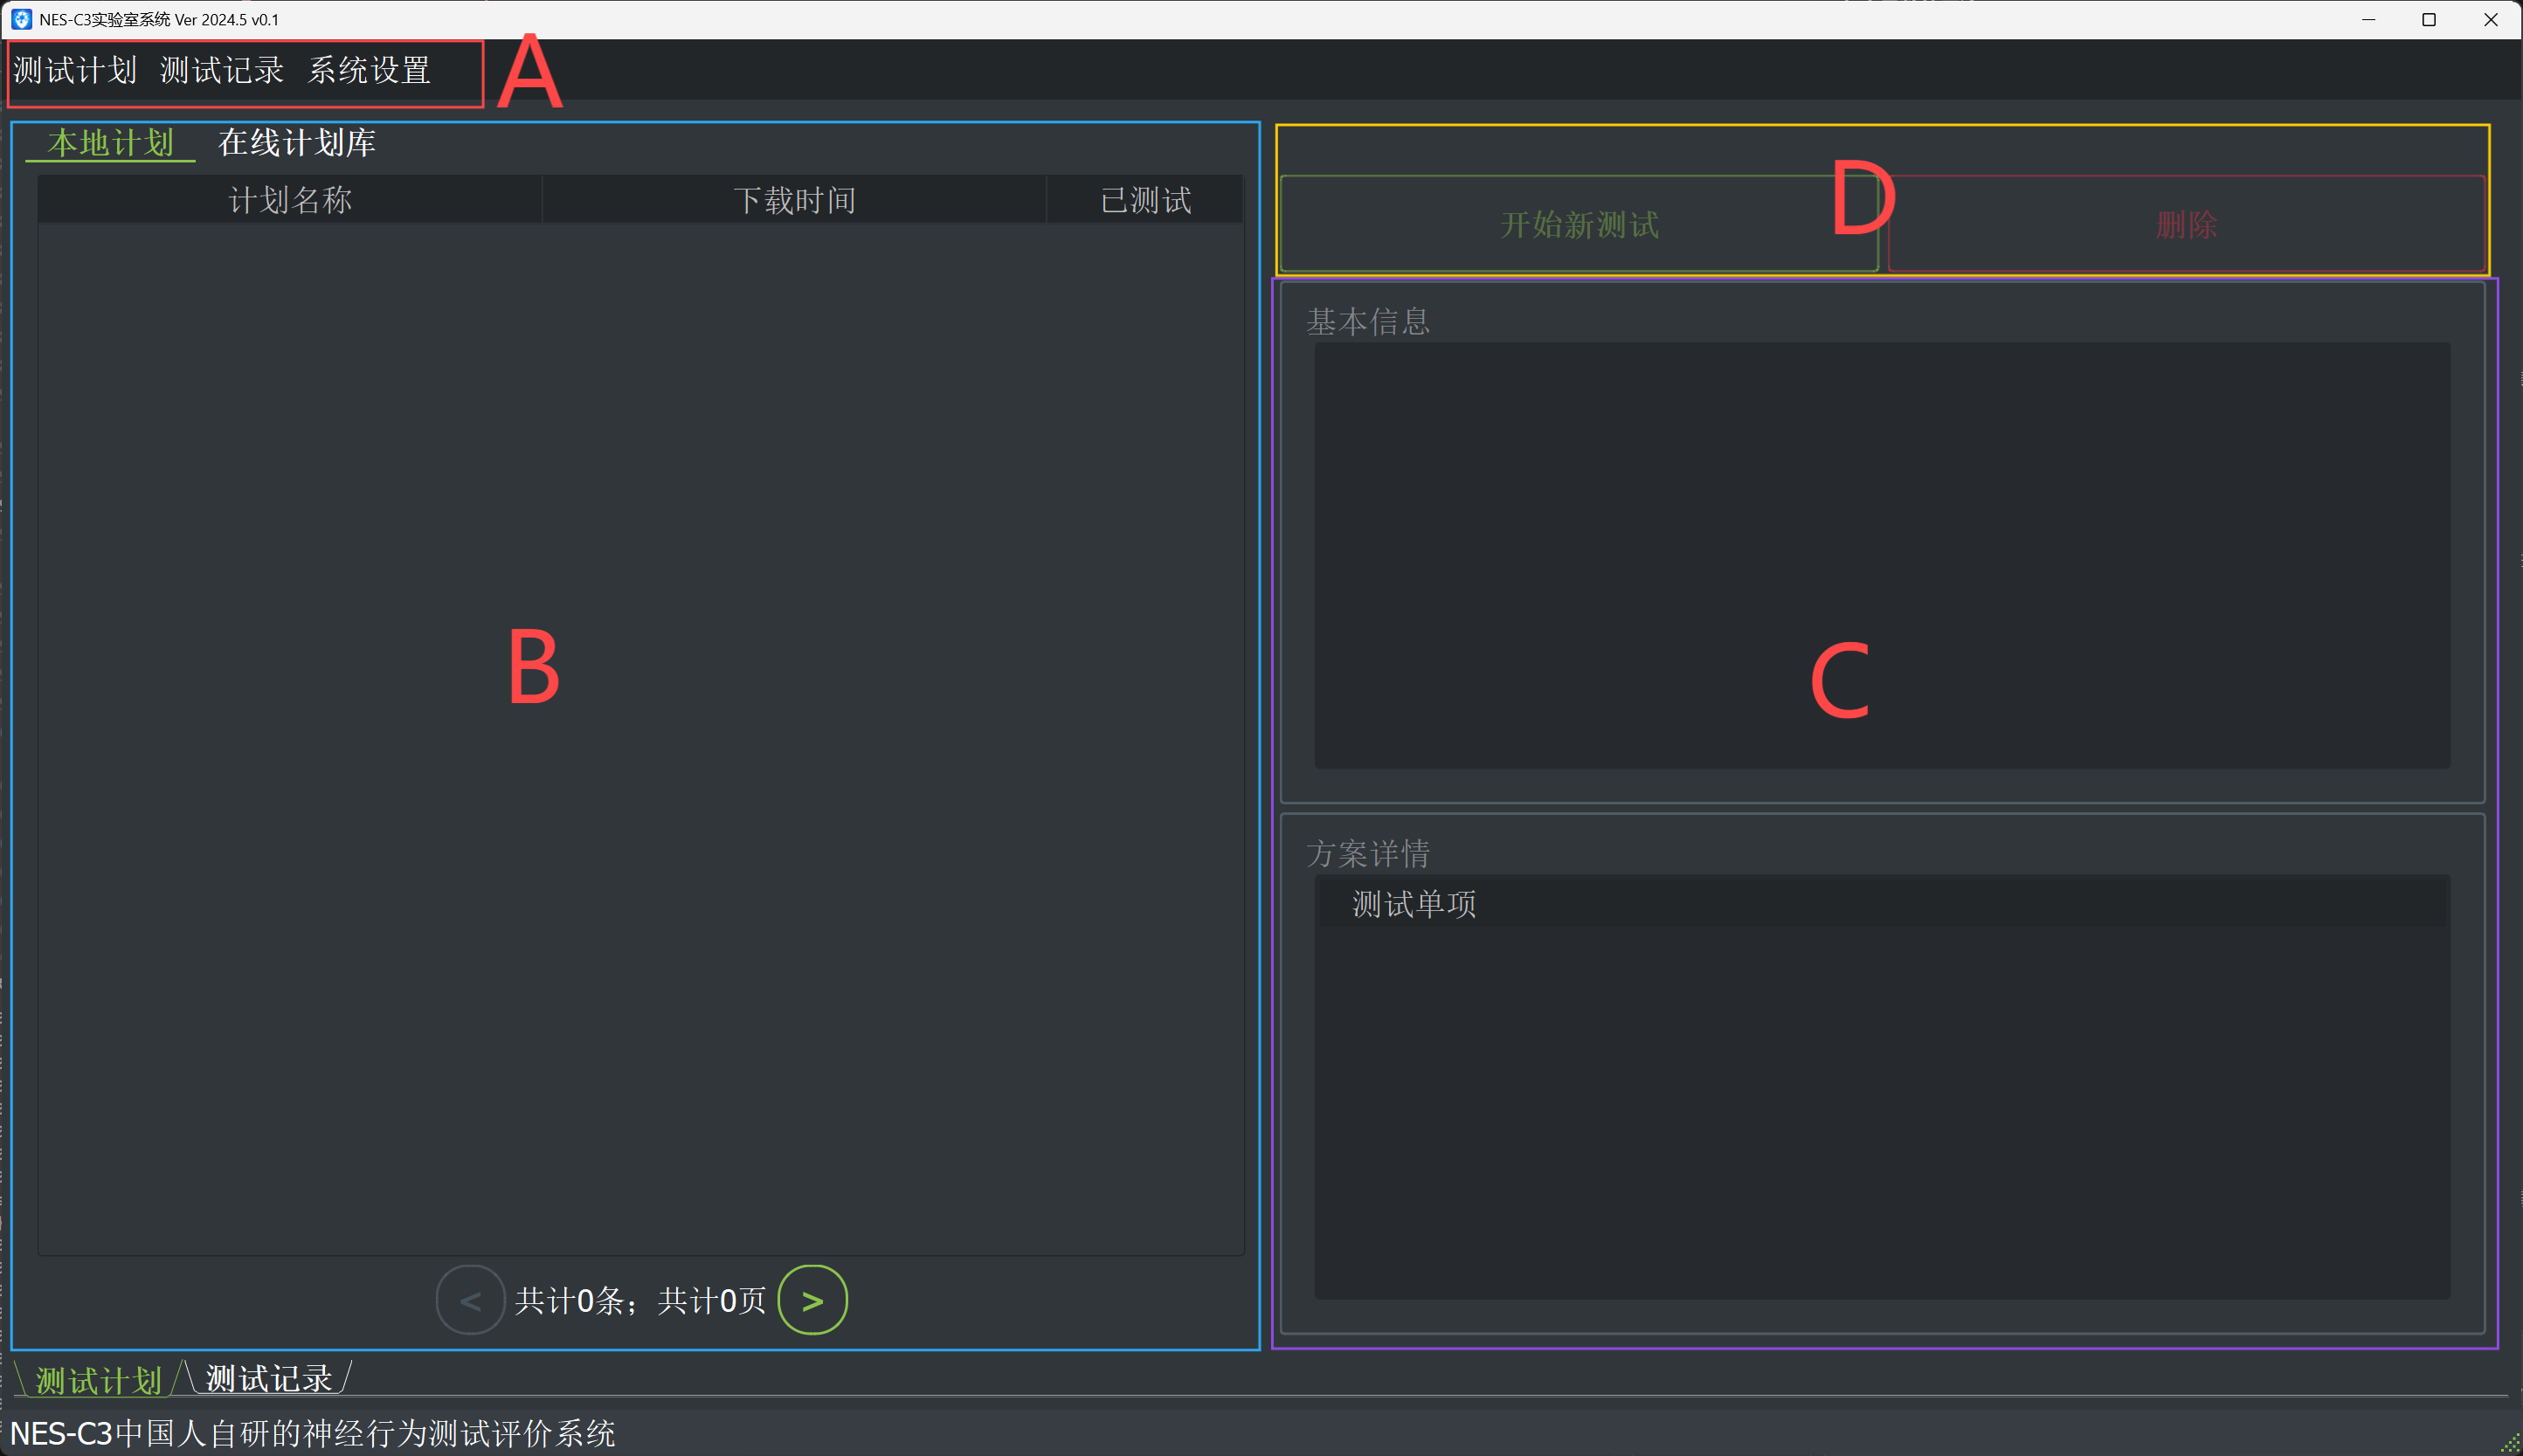Click the 已测试 column header
The height and width of the screenshot is (1456, 2523).
pos(1145,200)
